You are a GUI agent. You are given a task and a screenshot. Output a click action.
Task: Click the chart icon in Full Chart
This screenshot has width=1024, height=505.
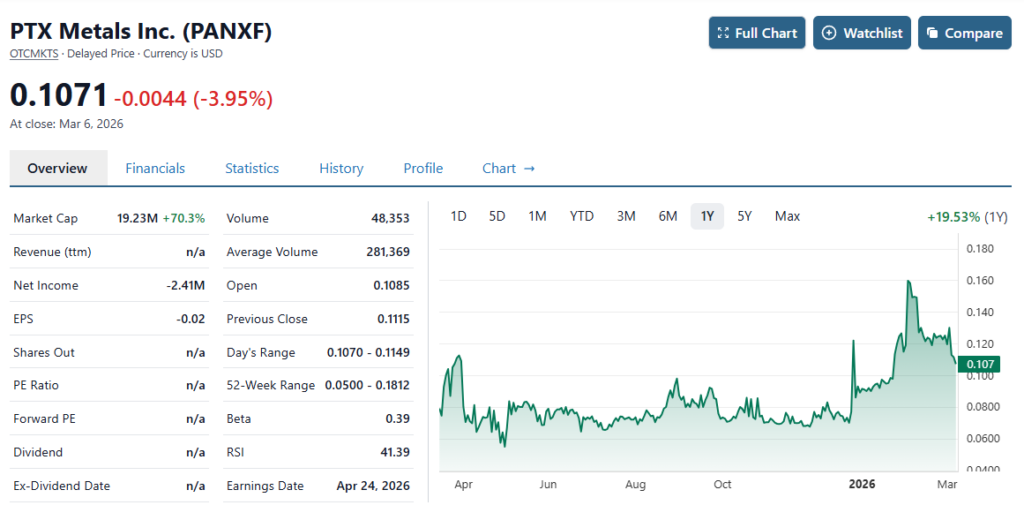722,33
